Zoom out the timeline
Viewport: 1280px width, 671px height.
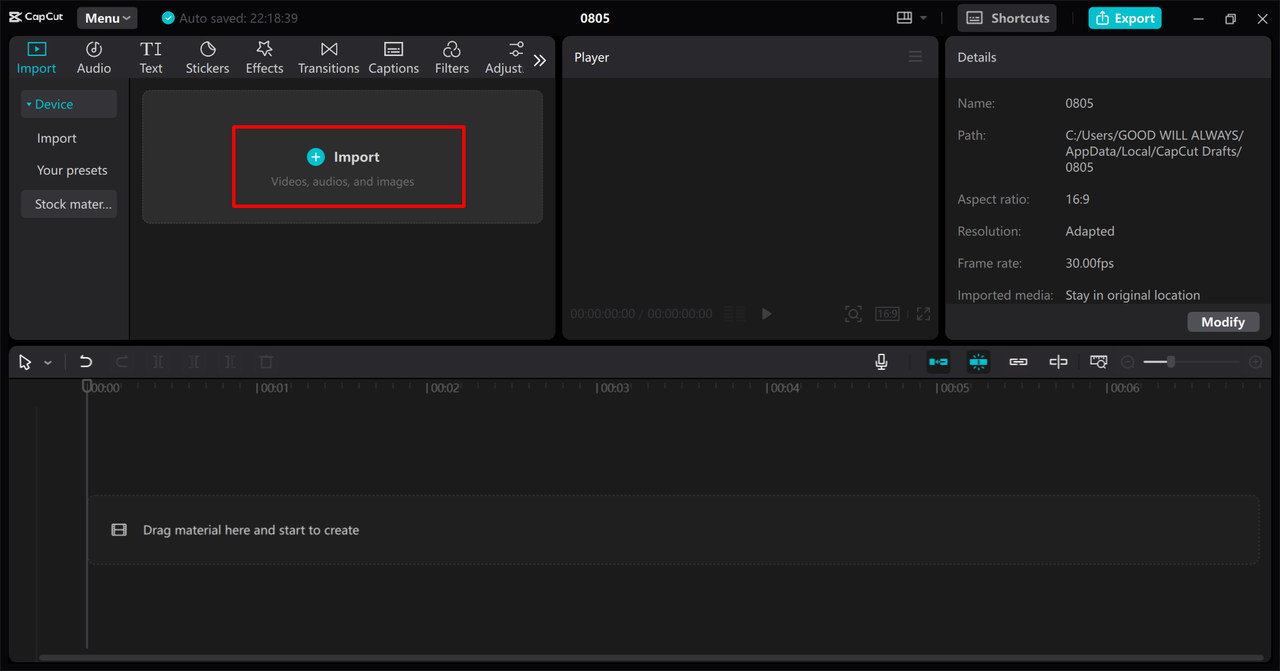pos(1128,362)
